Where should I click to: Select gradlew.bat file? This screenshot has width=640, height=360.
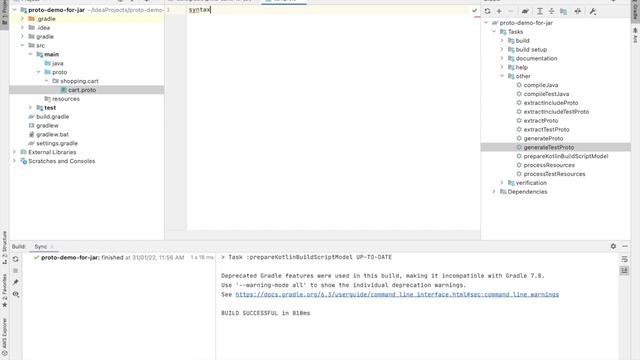click(x=52, y=134)
